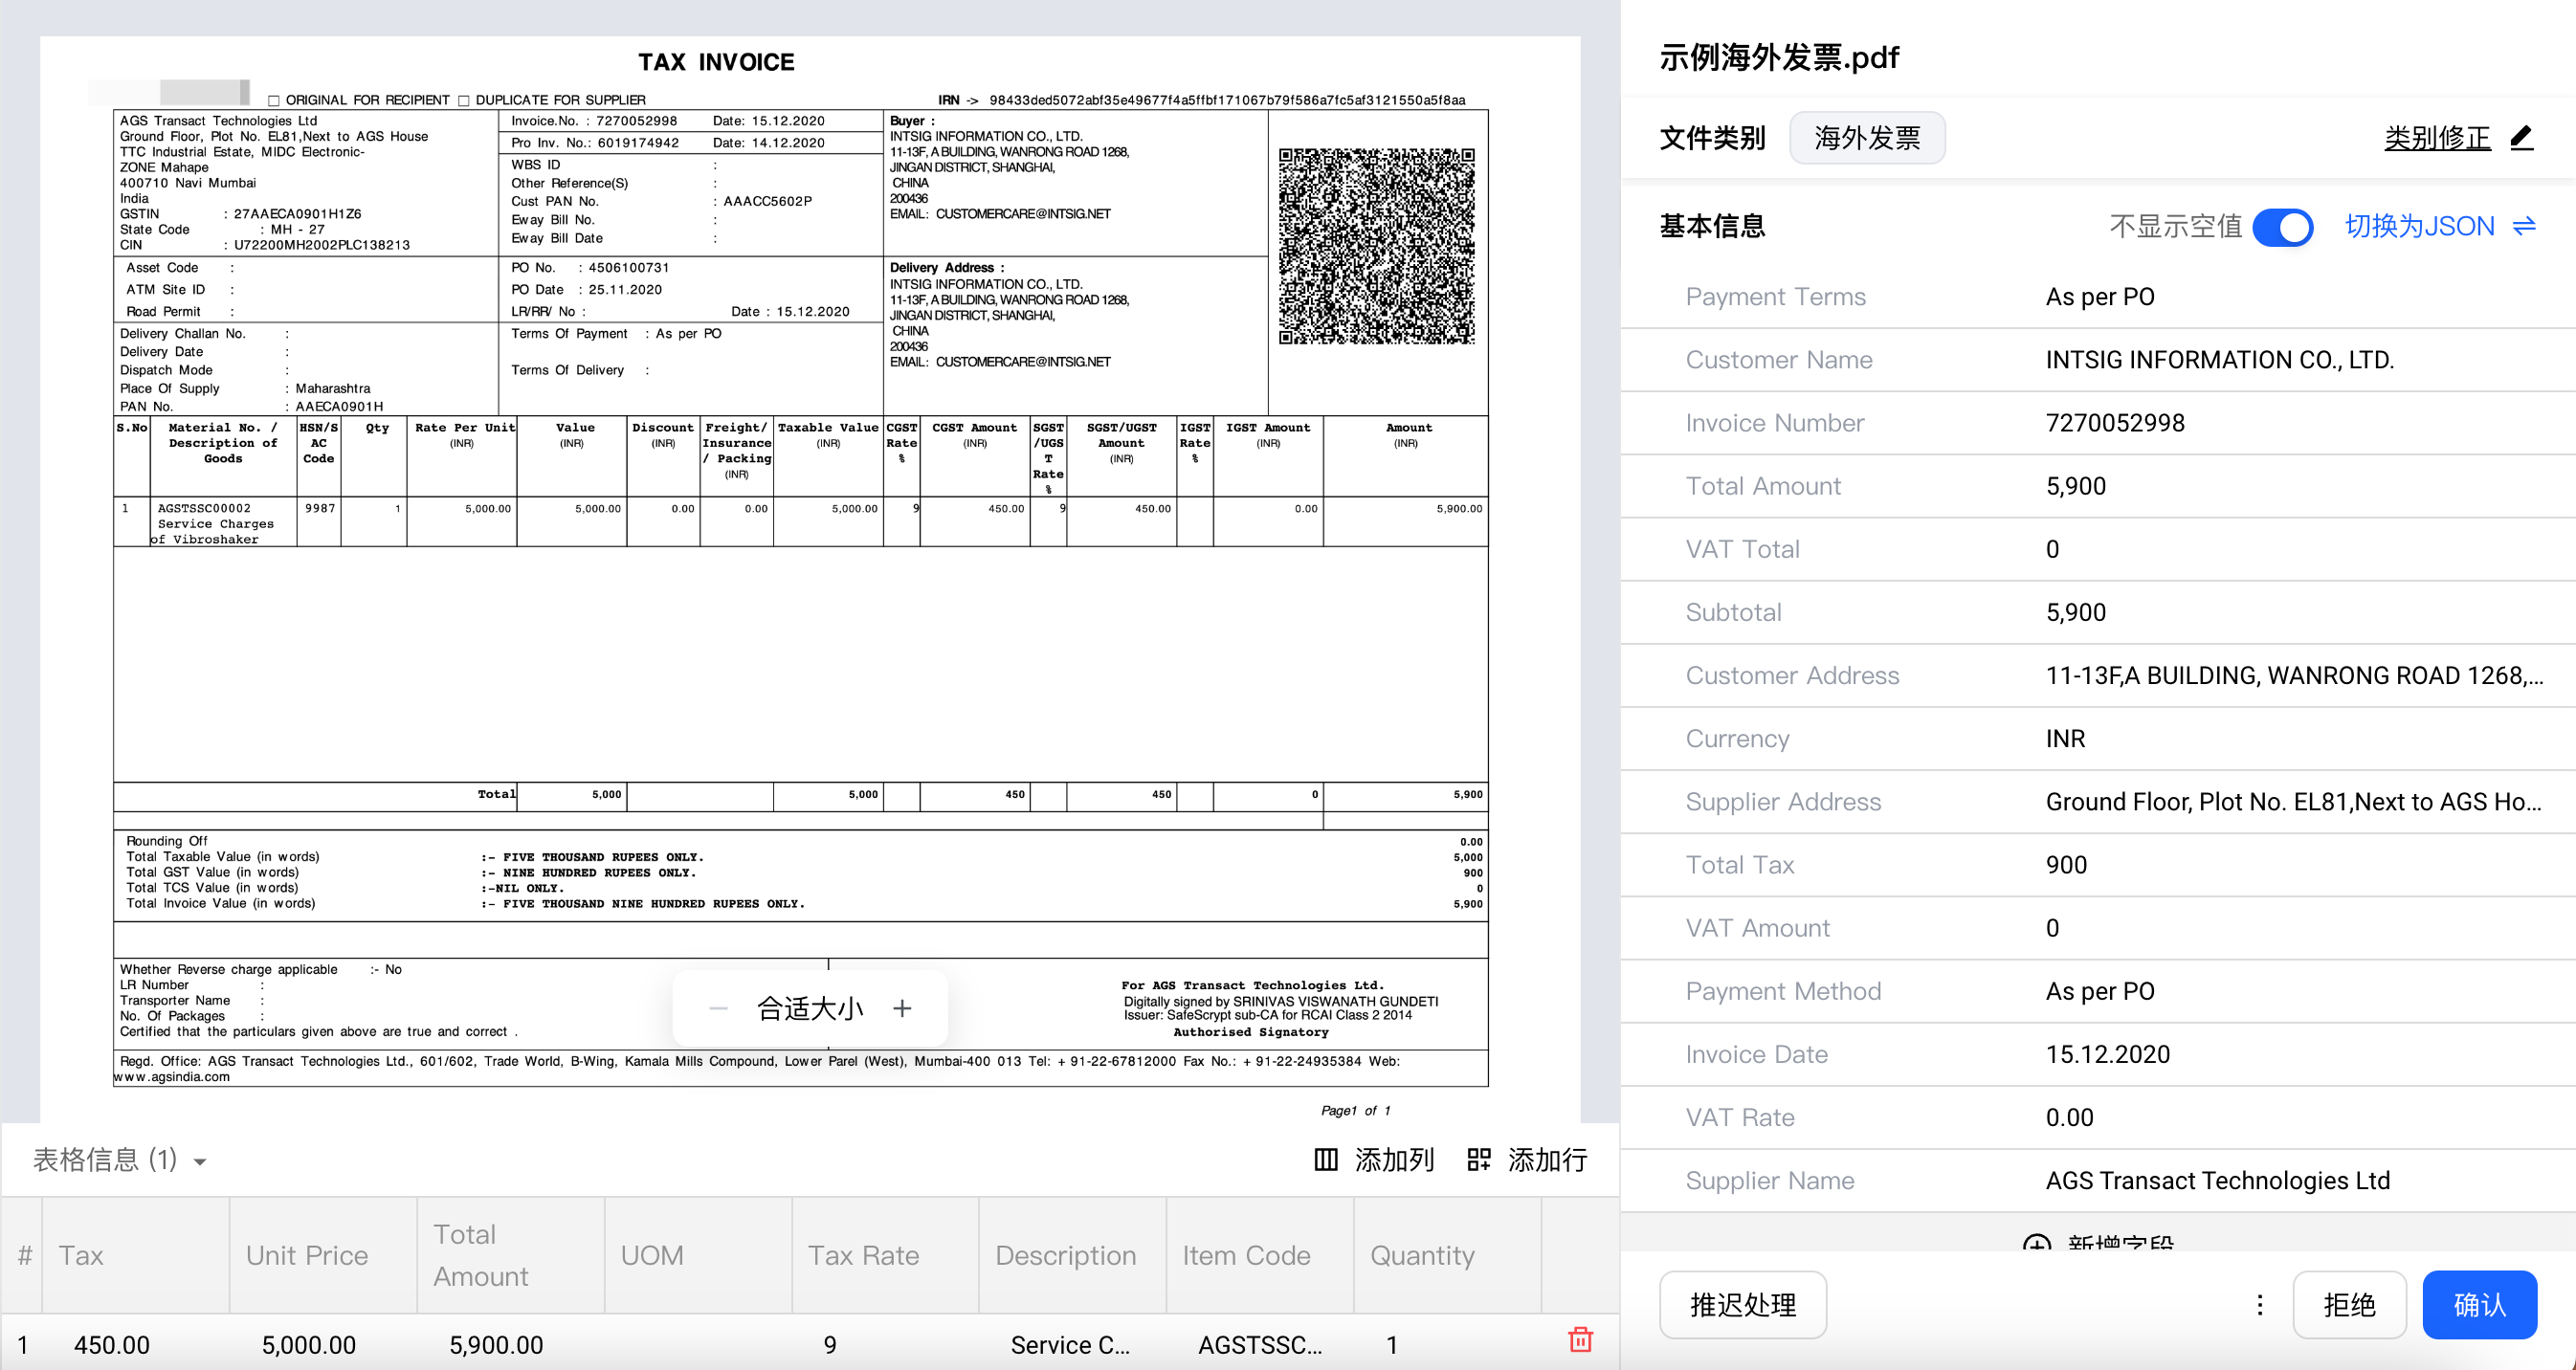The height and width of the screenshot is (1370, 2576).
Task: Click the pencil edit icon beside 类别修正
Action: 2521,138
